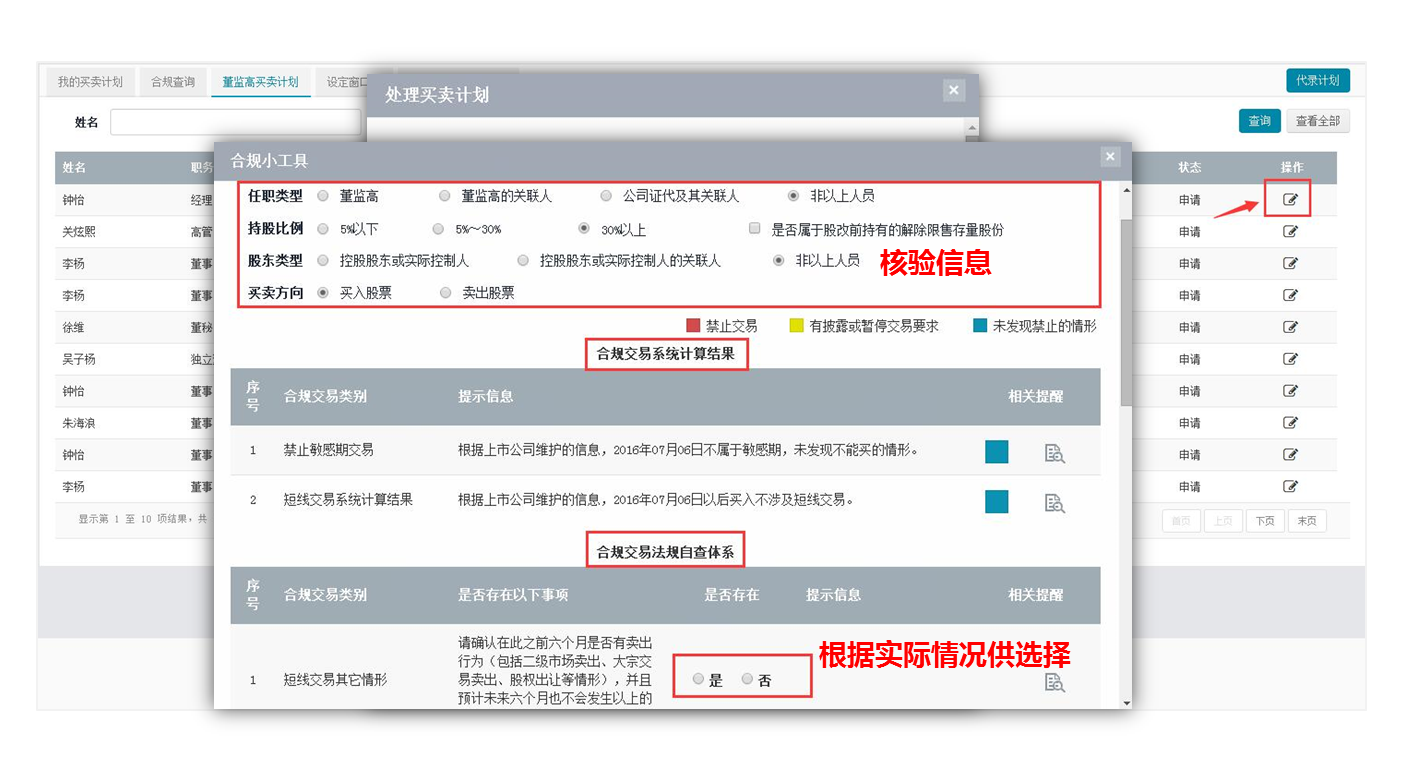The height and width of the screenshot is (768, 1401).
Task: Click the 状态 column header
Action: pos(1189,167)
